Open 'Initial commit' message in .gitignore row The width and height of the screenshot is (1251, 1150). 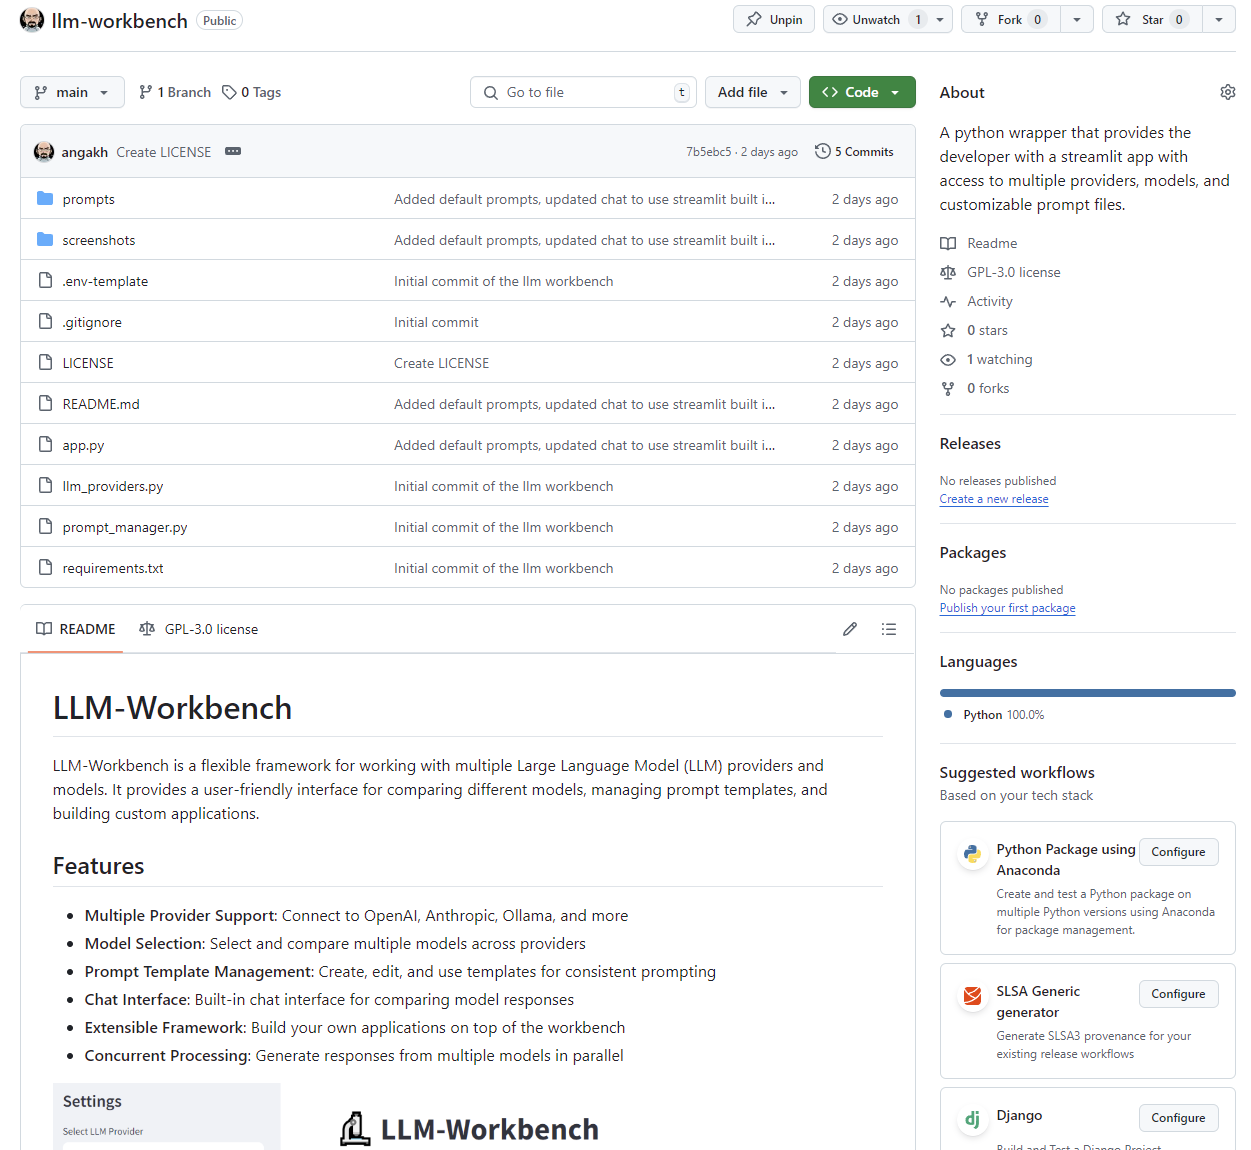[436, 322]
